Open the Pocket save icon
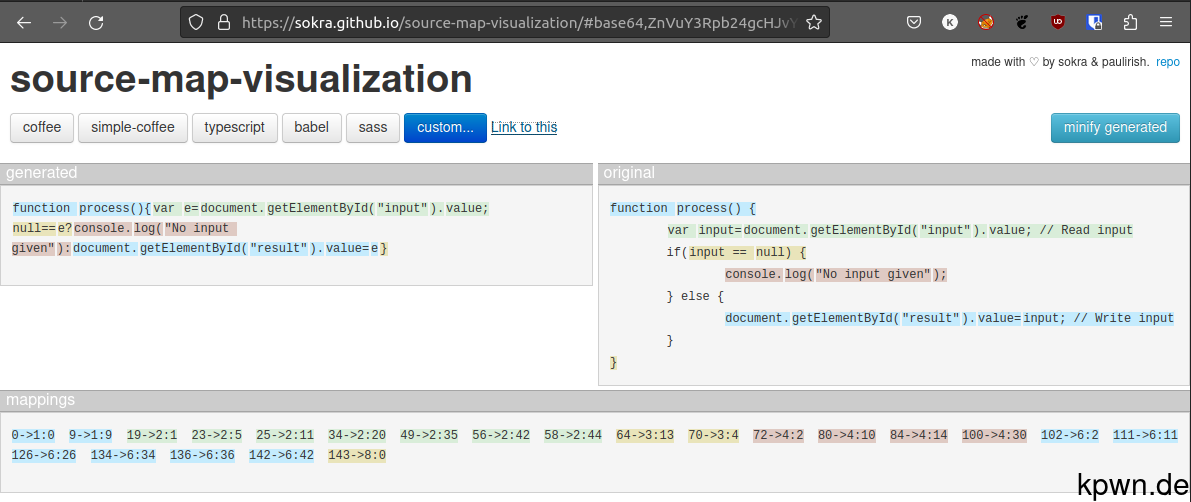This screenshot has width=1191, height=502. (915, 22)
